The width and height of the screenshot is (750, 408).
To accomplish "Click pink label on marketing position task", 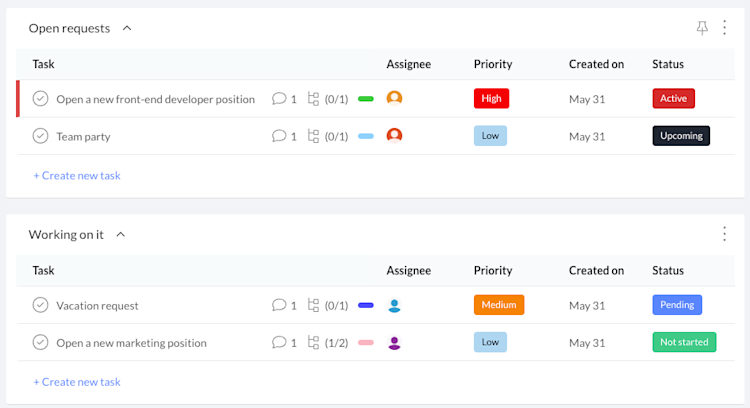I will tap(366, 342).
